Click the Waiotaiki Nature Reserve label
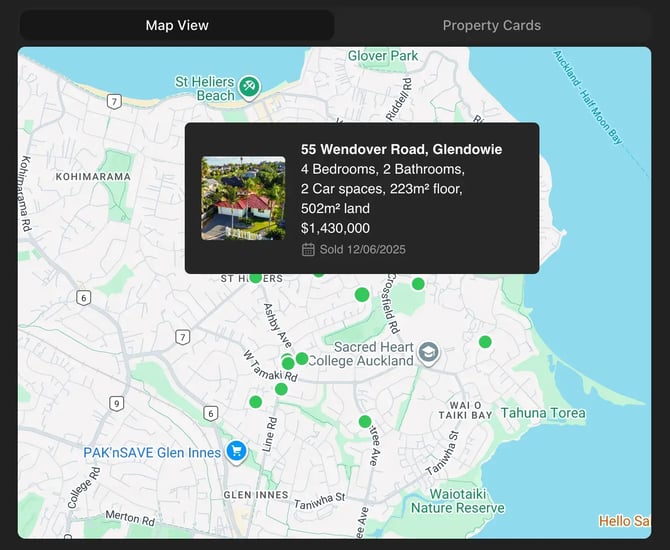Viewport: 670px width, 550px height. pyautogui.click(x=458, y=501)
